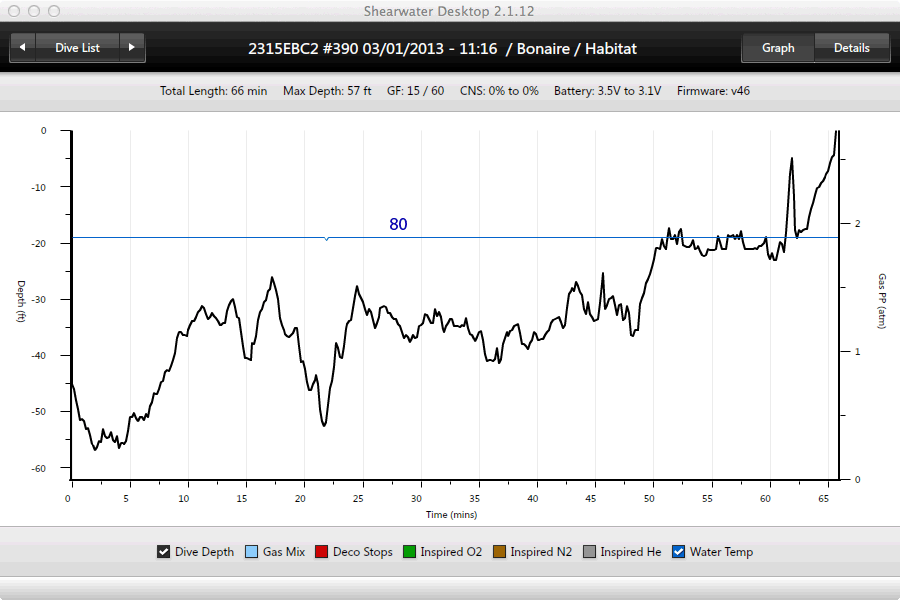Uncheck the Dive Depth checkbox
This screenshot has height=600, width=900.
[163, 552]
